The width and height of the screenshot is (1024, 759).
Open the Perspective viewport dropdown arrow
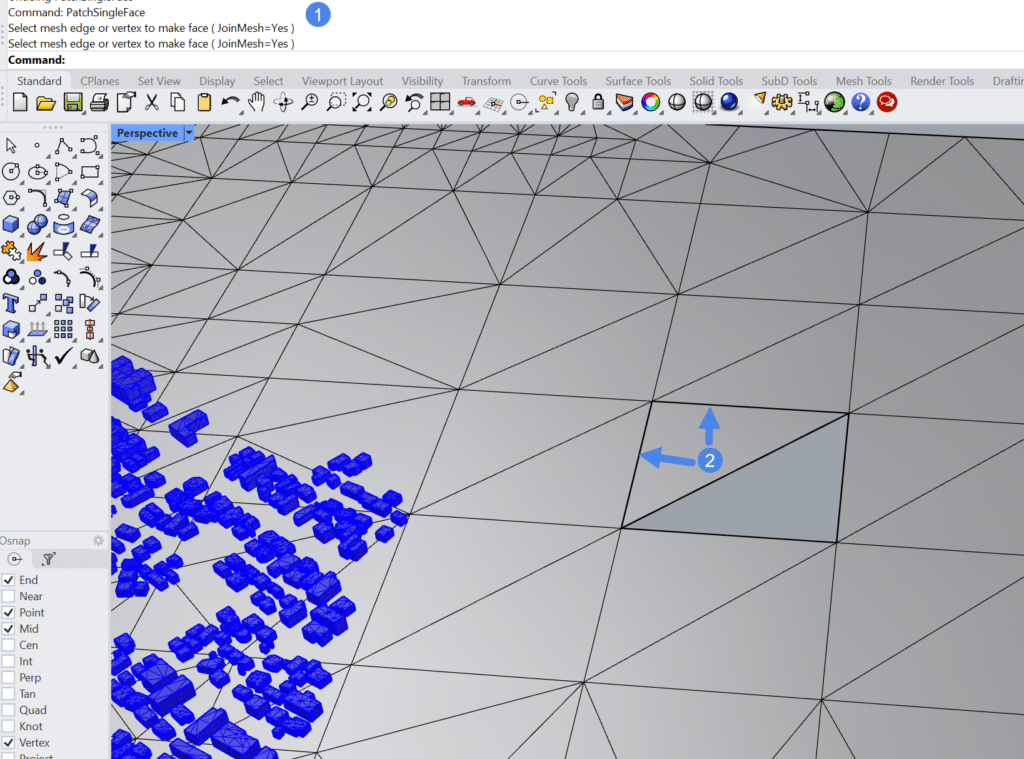tap(189, 133)
